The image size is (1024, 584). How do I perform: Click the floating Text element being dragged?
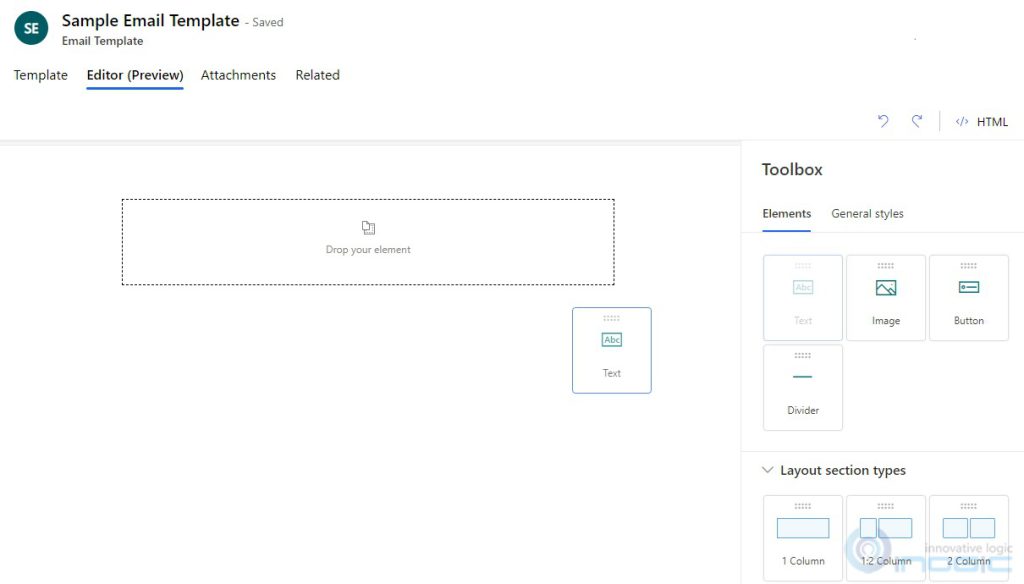coord(611,350)
